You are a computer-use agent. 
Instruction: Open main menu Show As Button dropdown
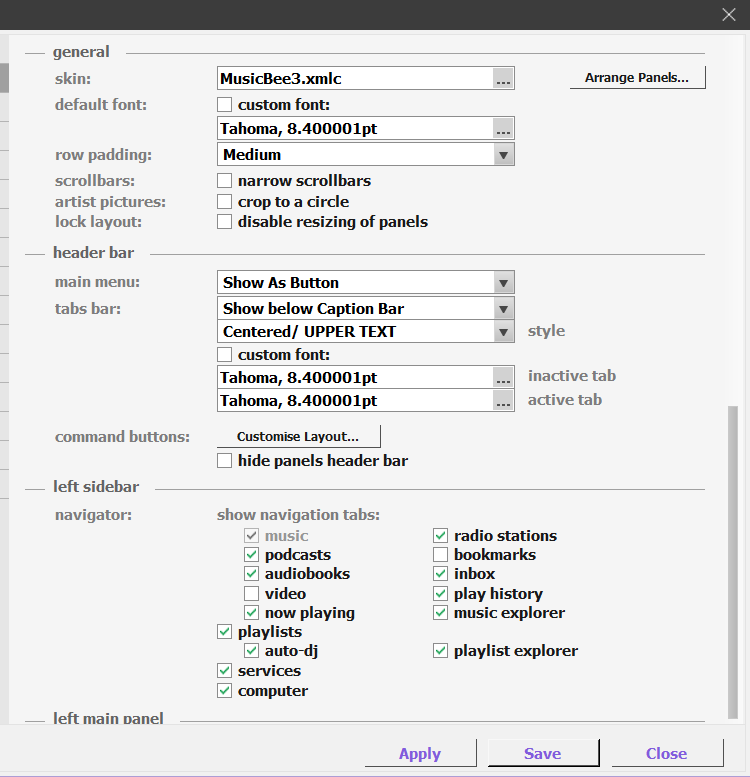366,282
